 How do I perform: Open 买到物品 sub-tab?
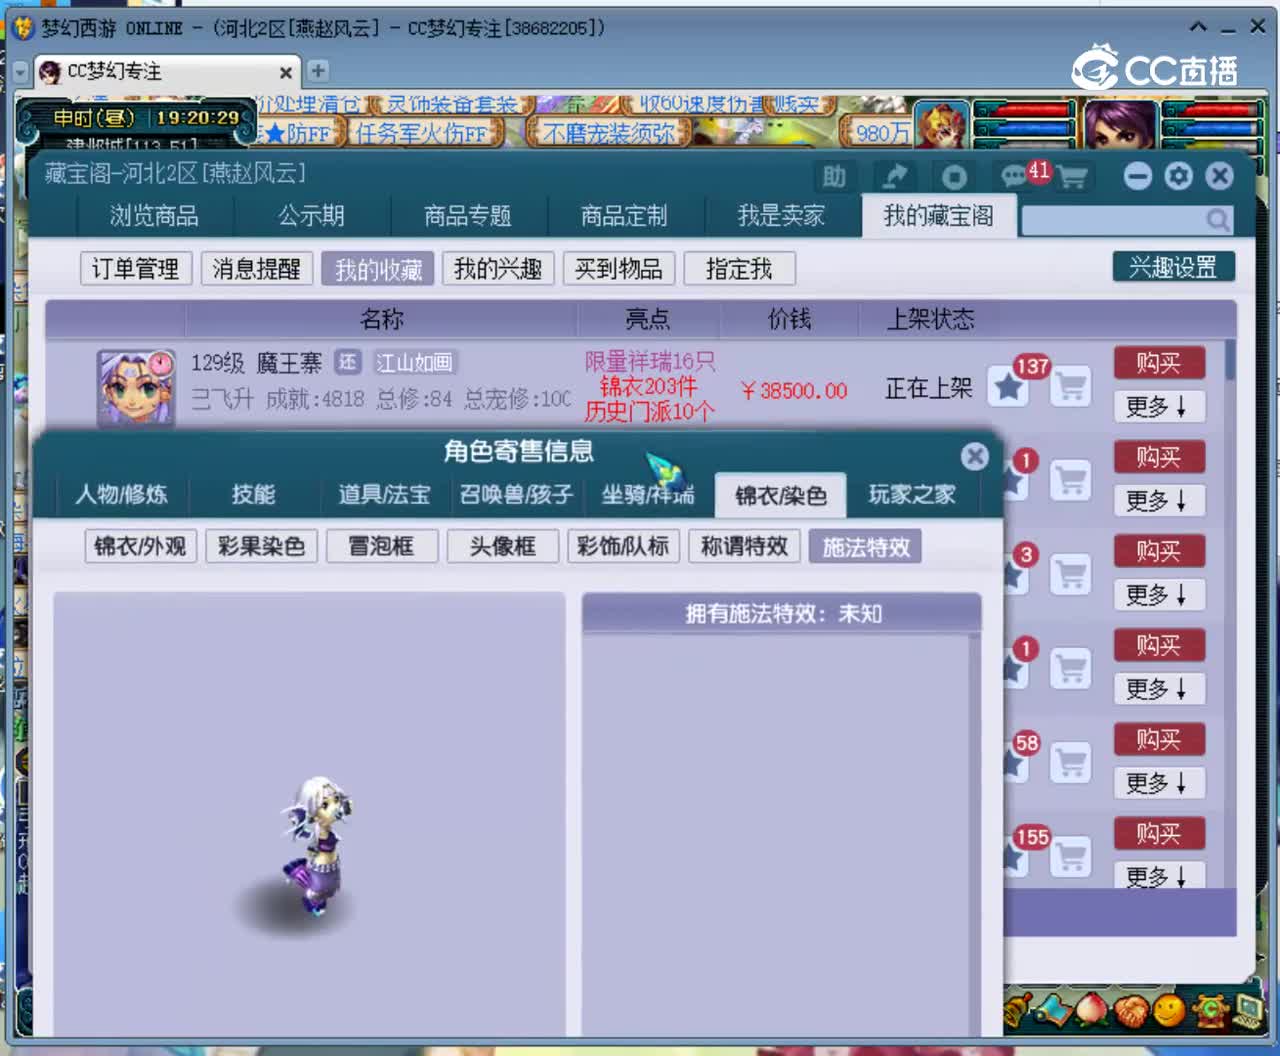[619, 268]
